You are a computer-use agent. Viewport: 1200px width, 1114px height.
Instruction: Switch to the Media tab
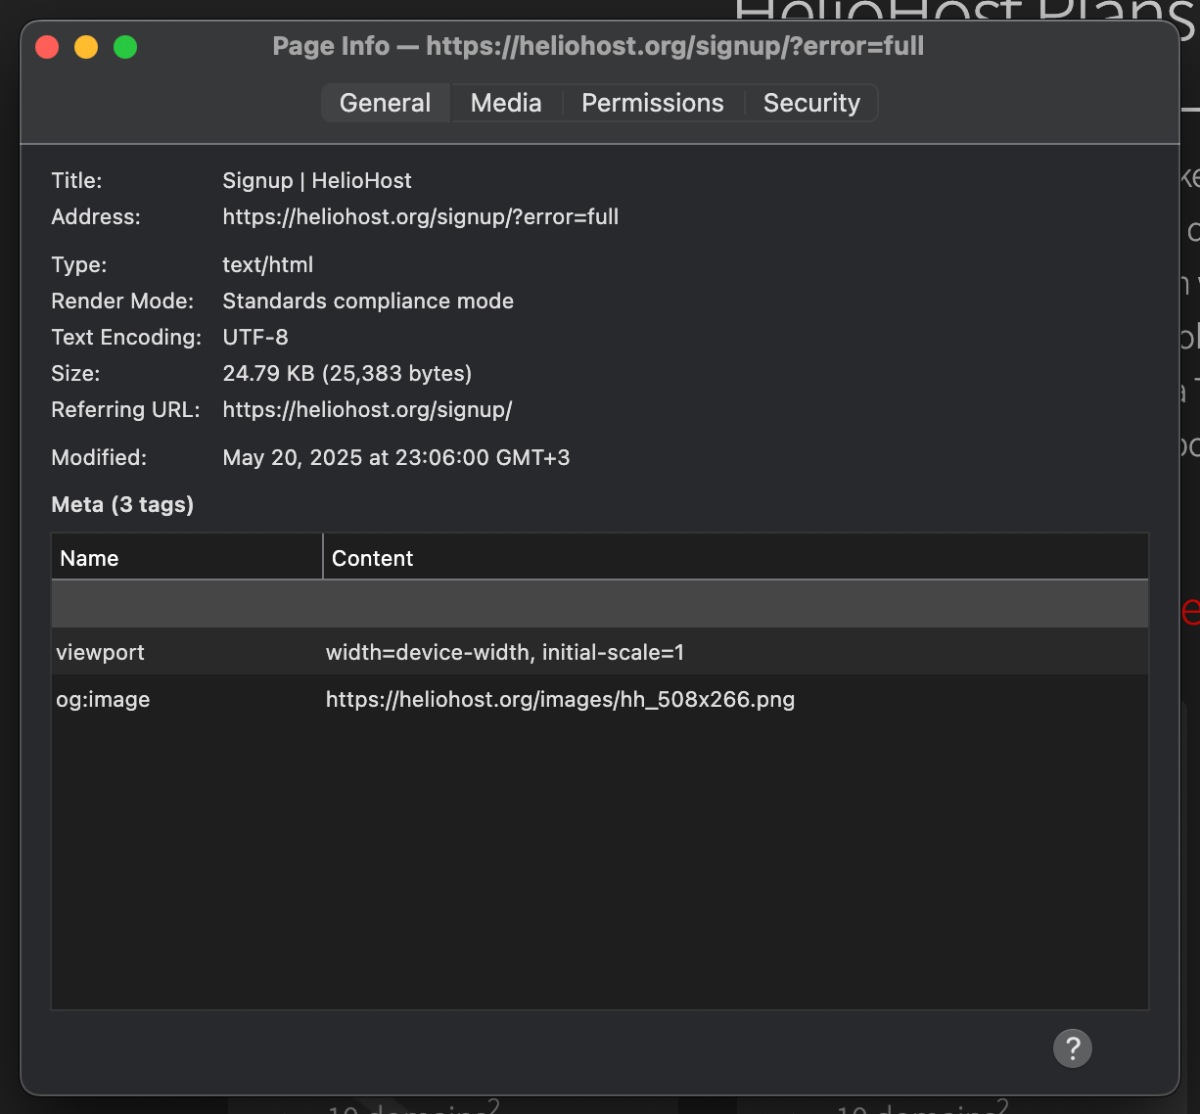pos(506,103)
